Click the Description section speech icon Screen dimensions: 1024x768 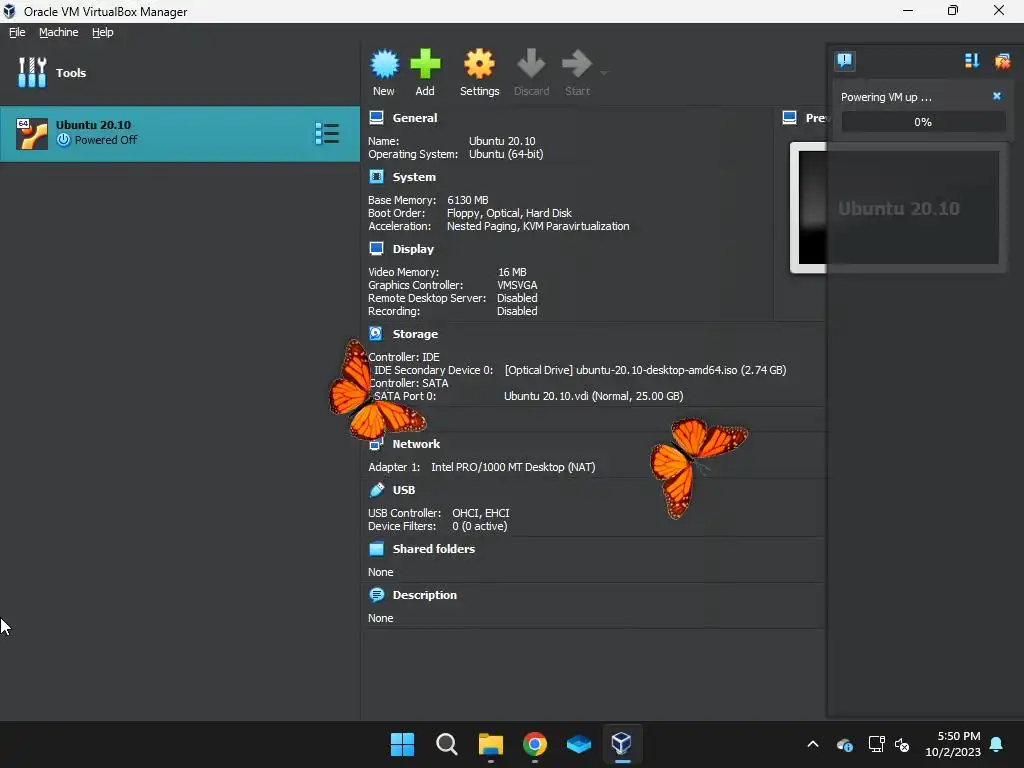pos(377,595)
